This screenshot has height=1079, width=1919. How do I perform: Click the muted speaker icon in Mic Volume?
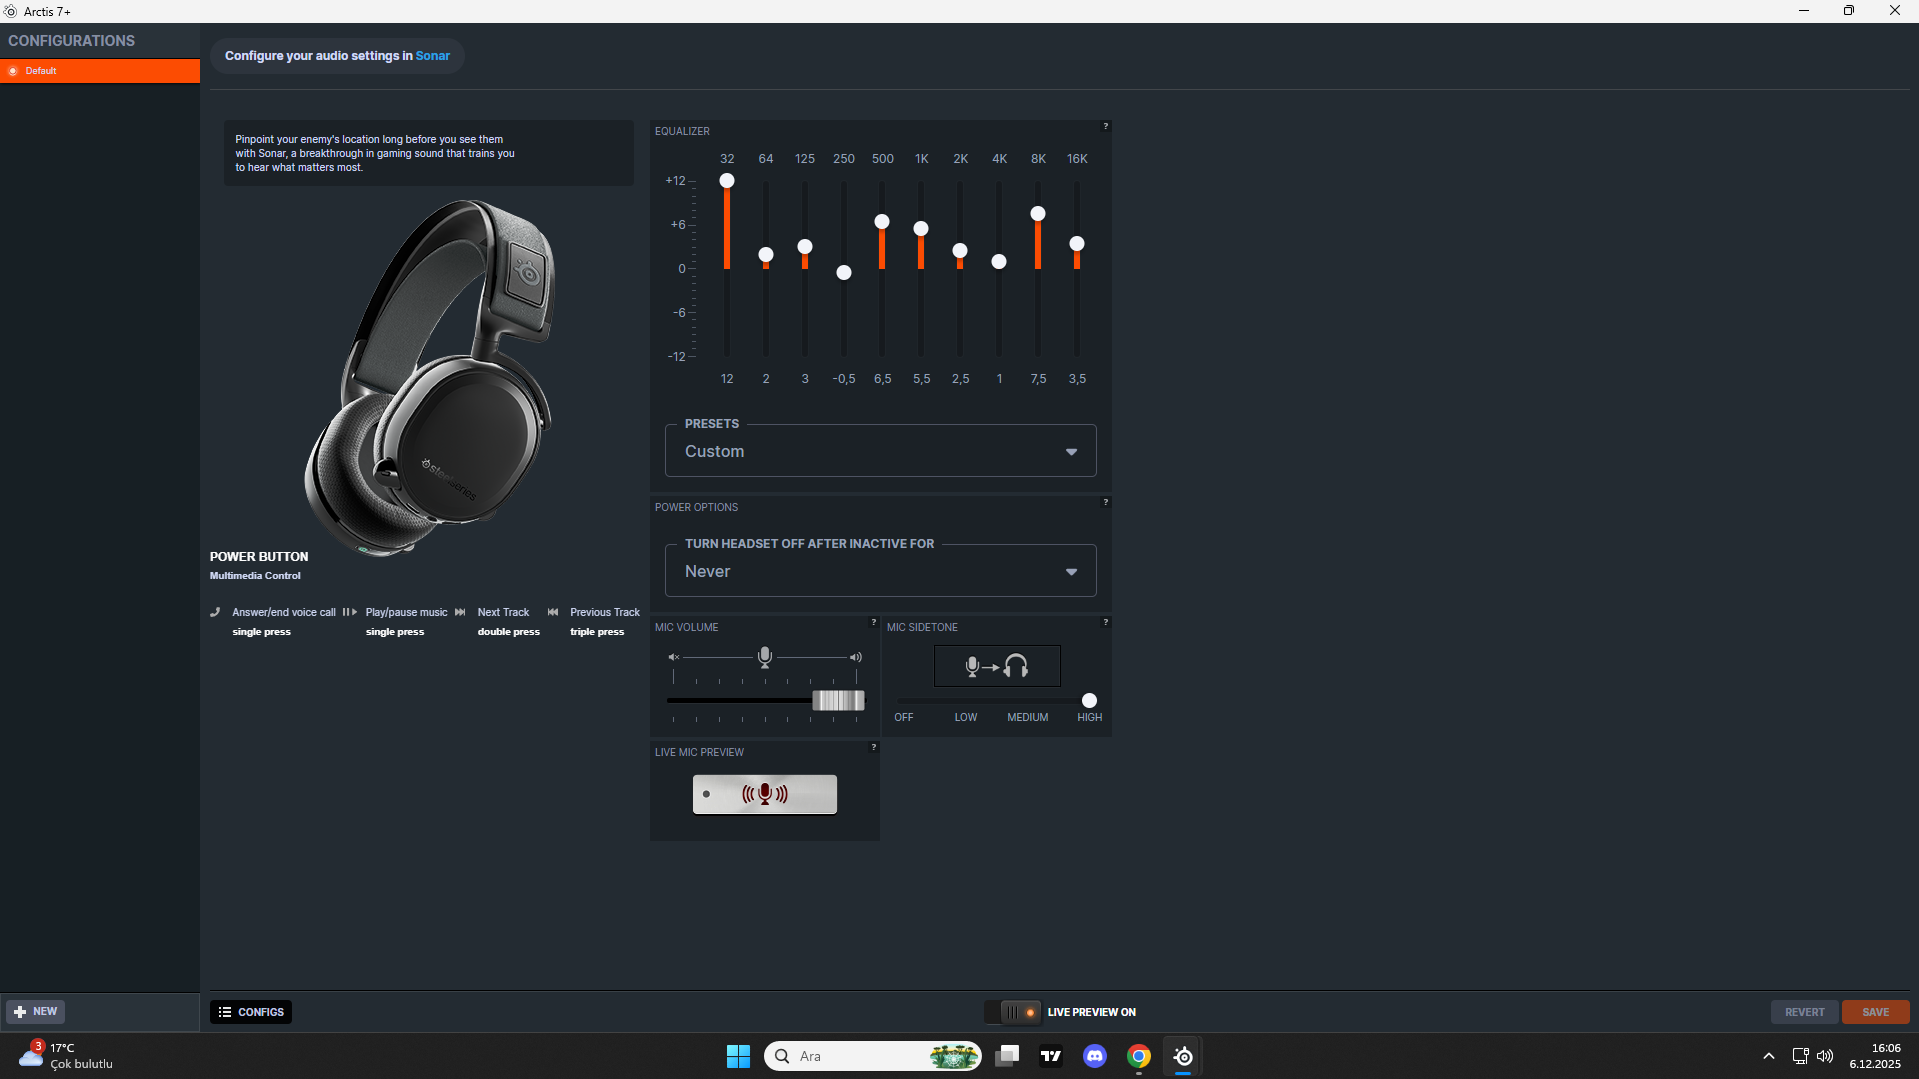point(674,657)
